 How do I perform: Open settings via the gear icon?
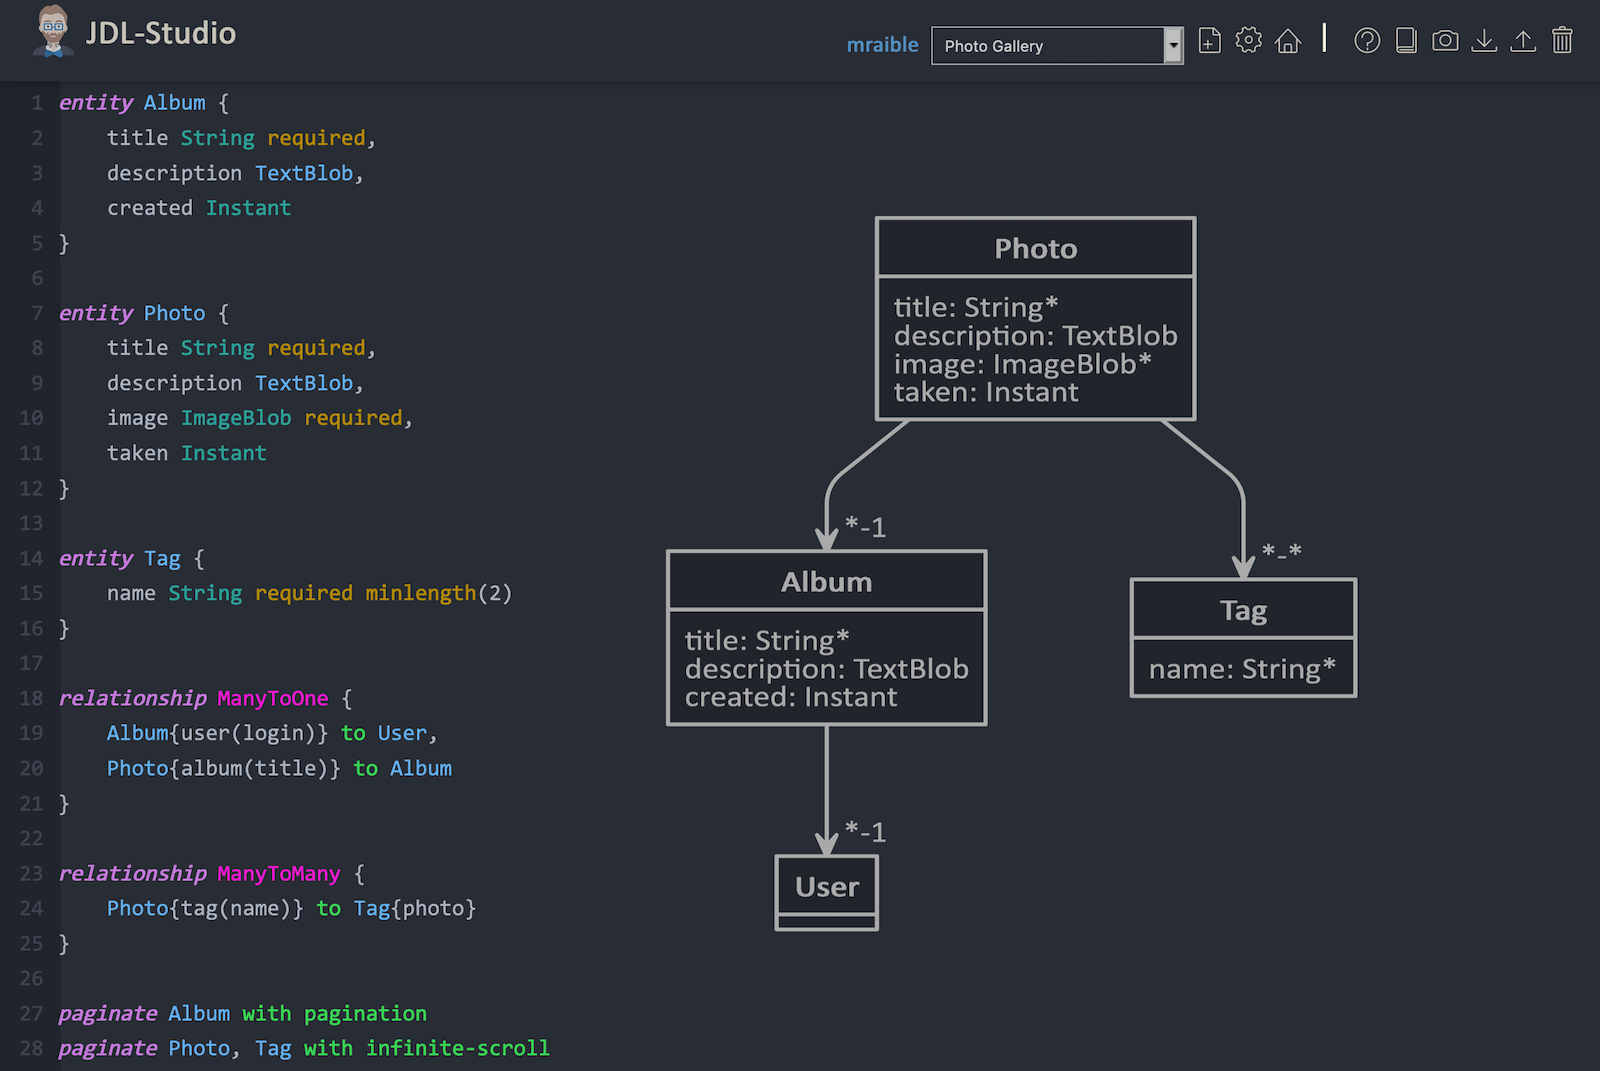(x=1248, y=41)
